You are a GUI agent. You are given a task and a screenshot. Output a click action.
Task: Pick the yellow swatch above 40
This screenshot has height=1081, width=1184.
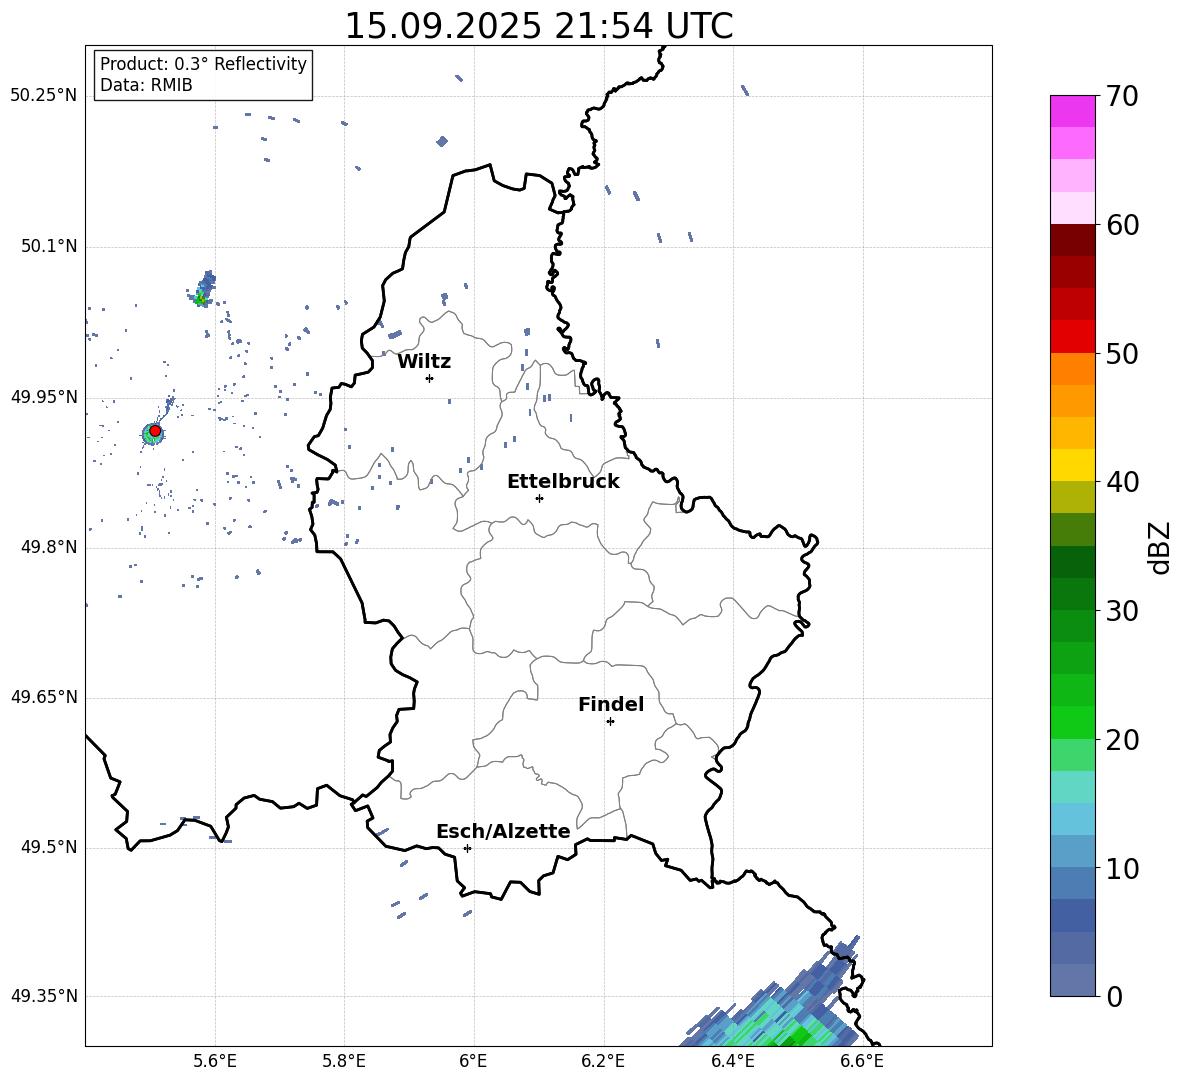(1072, 466)
